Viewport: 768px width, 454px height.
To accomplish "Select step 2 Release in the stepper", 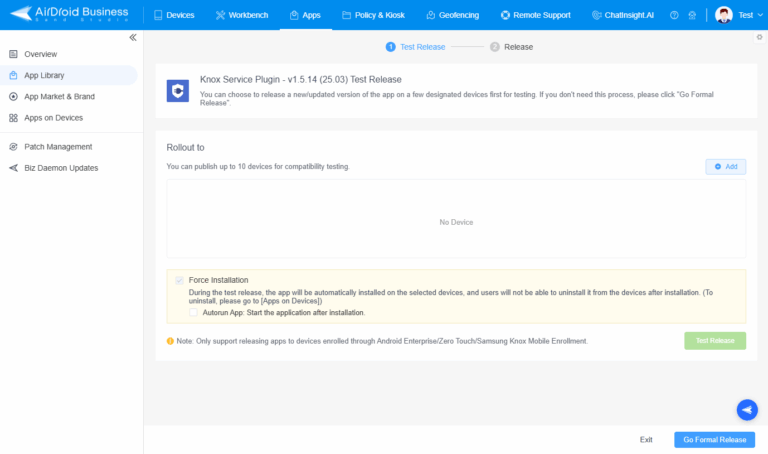I will [x=511, y=46].
